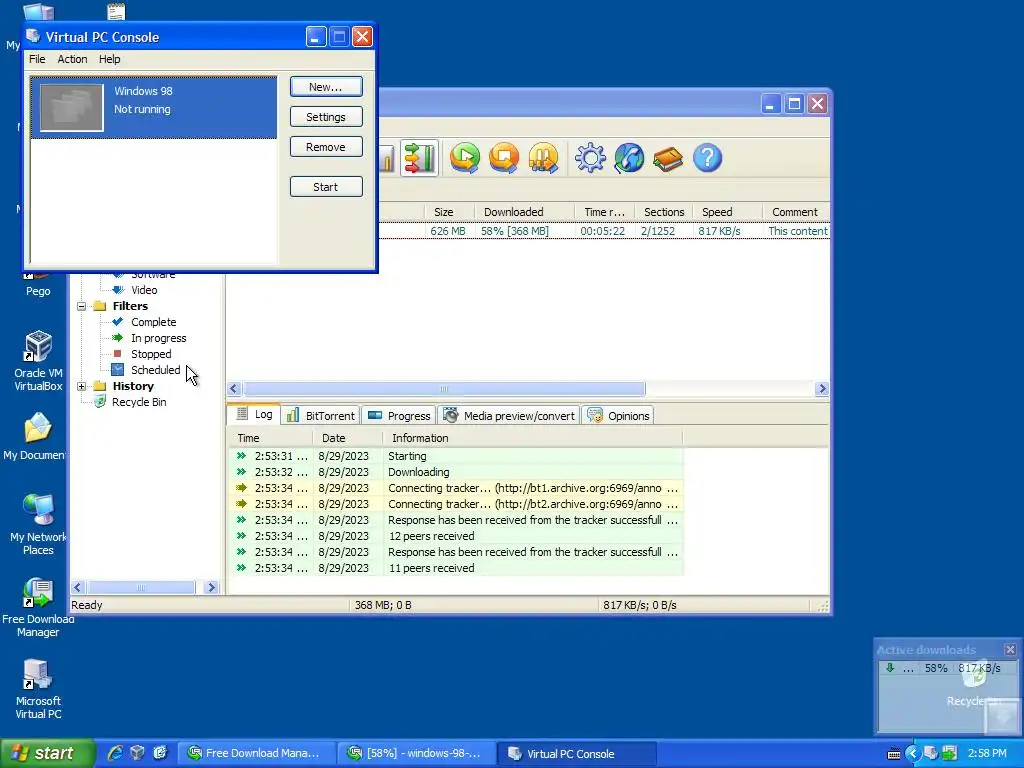1024x768 pixels.
Task: Select the bt1.archive.org tracker log entry
Action: click(456, 488)
